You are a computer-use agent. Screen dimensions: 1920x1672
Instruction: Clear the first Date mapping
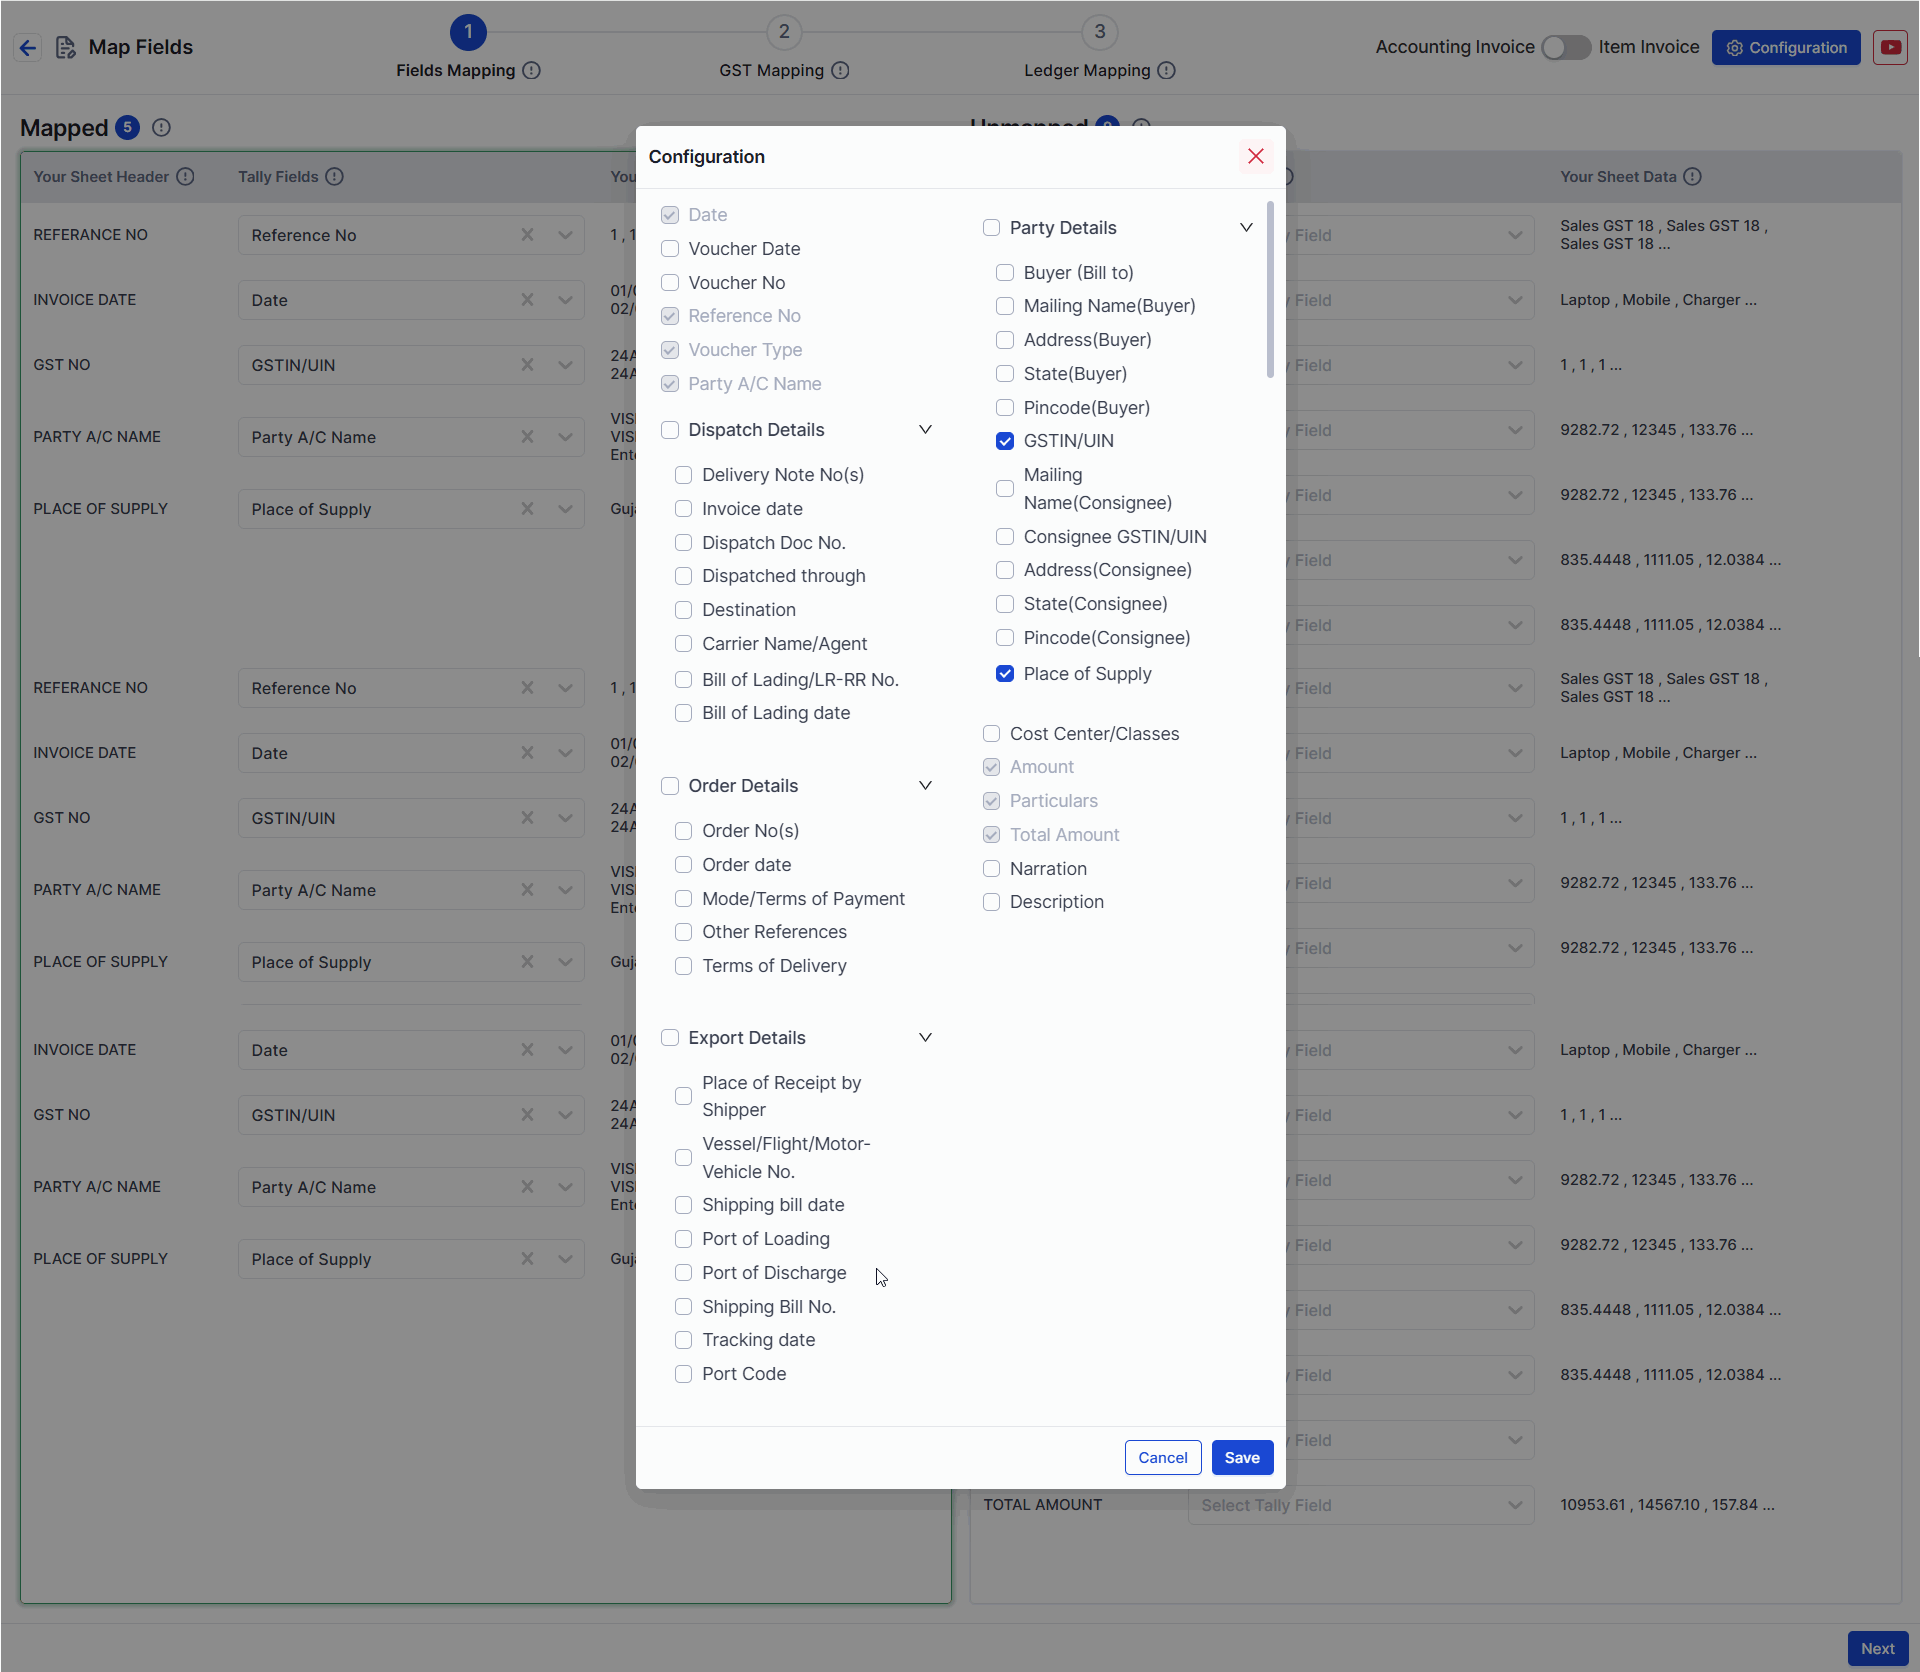point(527,300)
